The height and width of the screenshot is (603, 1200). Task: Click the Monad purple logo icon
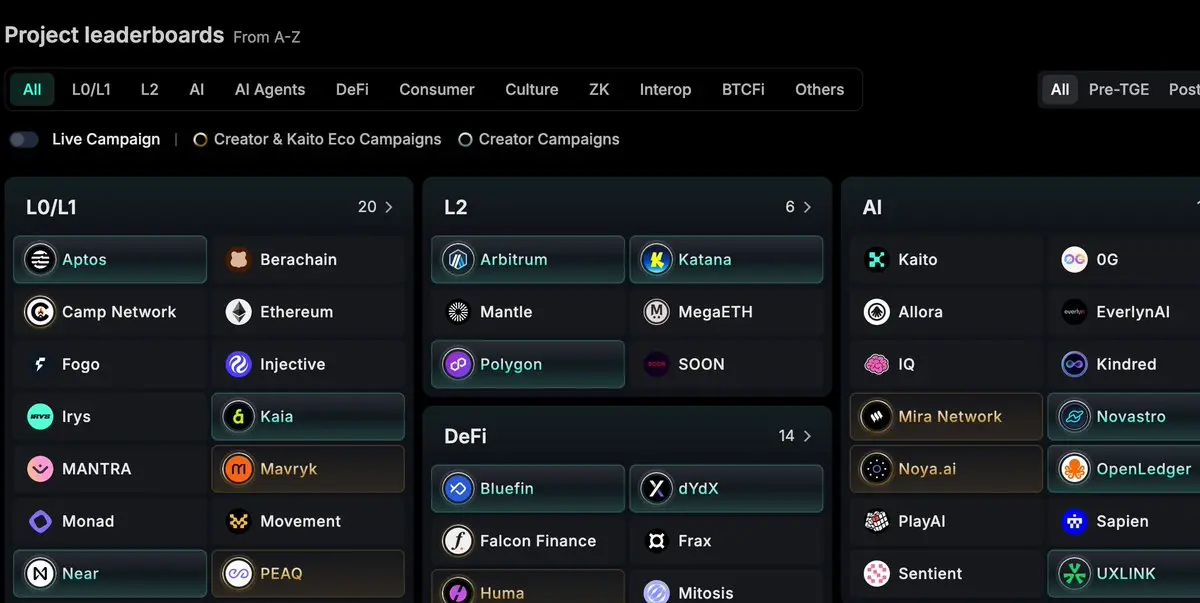[40, 521]
